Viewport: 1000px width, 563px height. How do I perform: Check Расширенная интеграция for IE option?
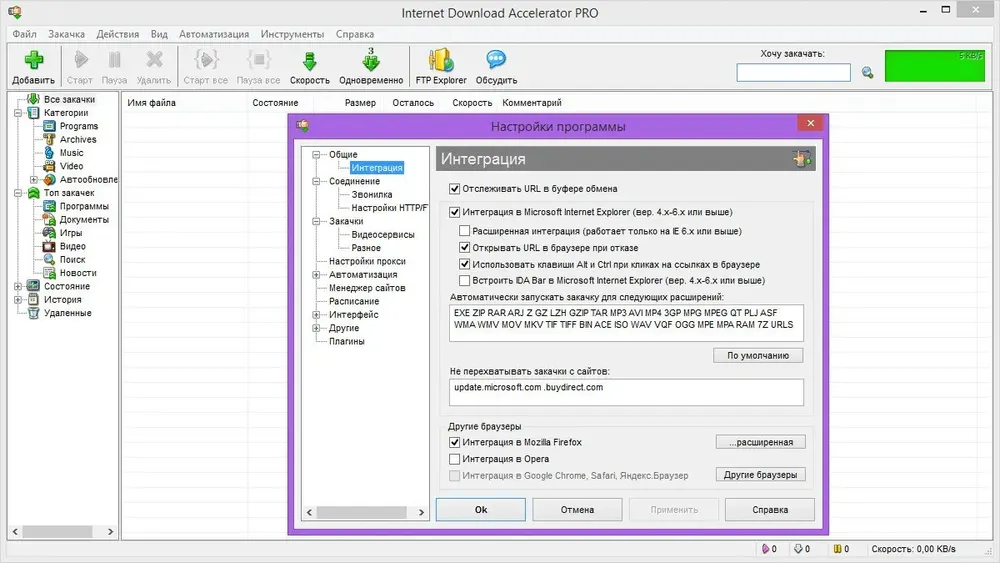pyautogui.click(x=464, y=231)
